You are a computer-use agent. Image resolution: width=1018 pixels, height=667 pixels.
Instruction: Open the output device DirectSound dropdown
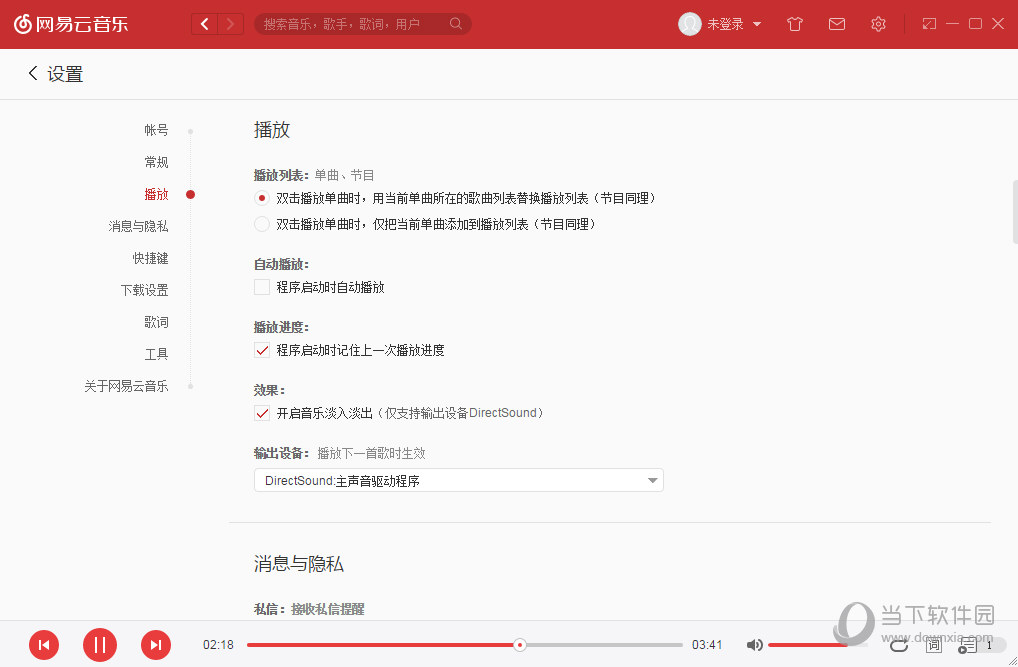pyautogui.click(x=458, y=479)
